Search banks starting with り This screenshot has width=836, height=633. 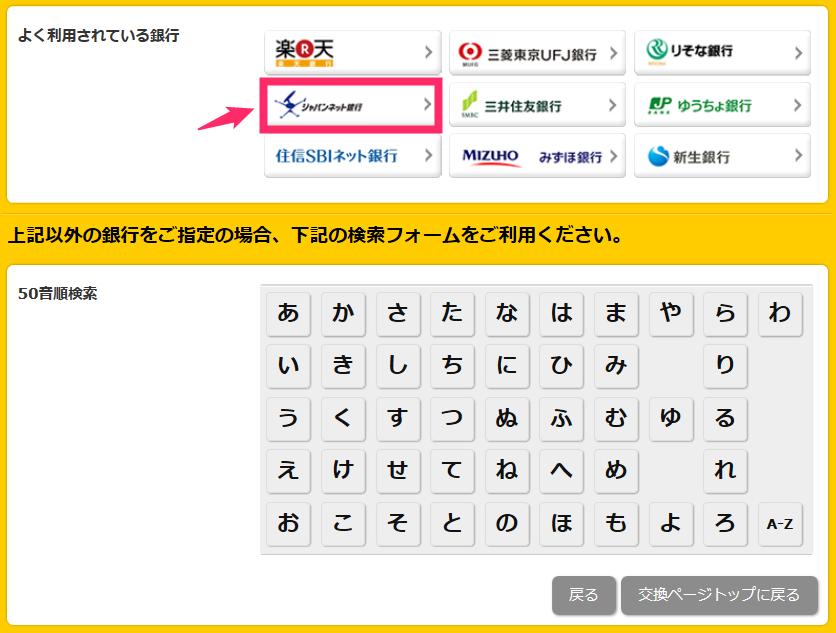(x=726, y=366)
